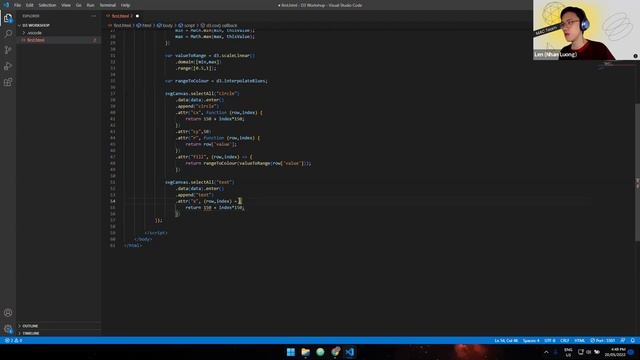Viewport: 640px width, 360px height.
Task: Open the Selection menu
Action: [x=47, y=5]
